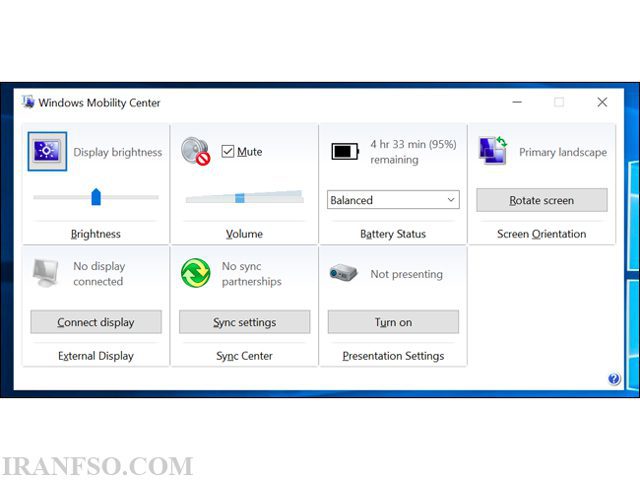Click the 'Display brightness' text
Screen dimensions: 640x480
[x=118, y=152]
